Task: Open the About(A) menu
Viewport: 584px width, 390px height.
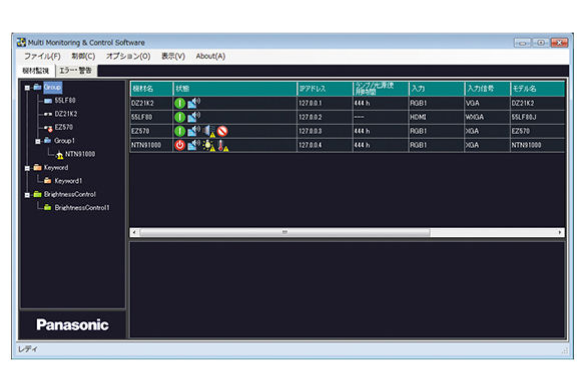Action: (211, 56)
